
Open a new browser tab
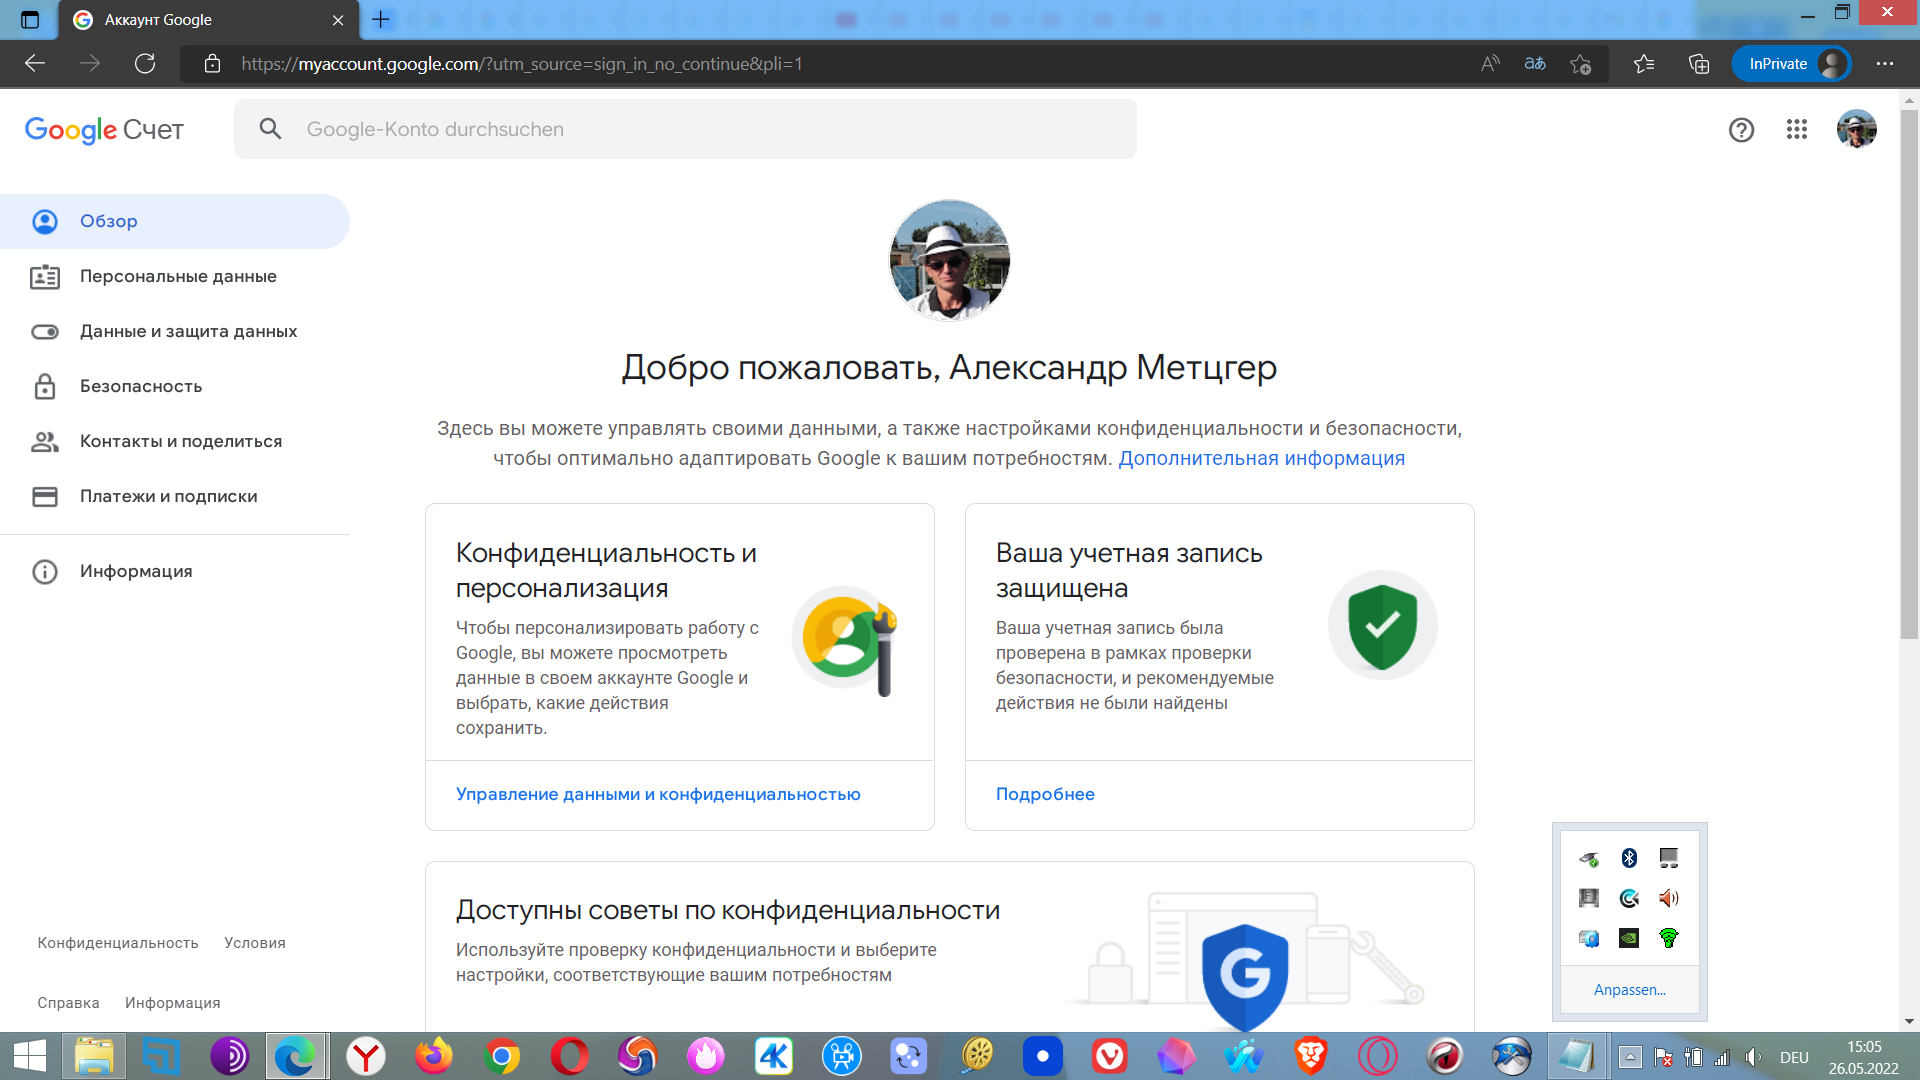point(381,19)
